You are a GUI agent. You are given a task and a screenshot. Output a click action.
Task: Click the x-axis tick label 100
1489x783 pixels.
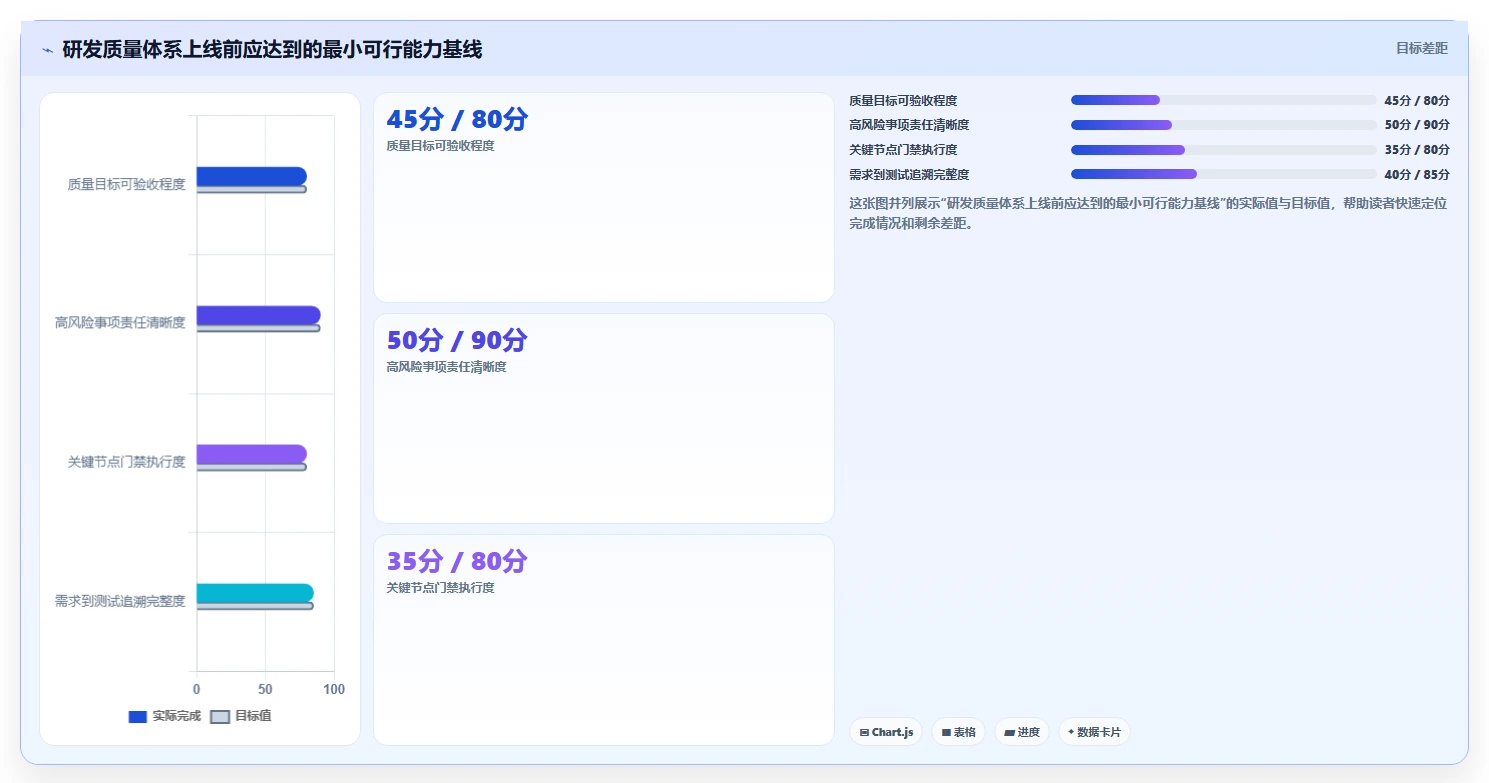334,690
